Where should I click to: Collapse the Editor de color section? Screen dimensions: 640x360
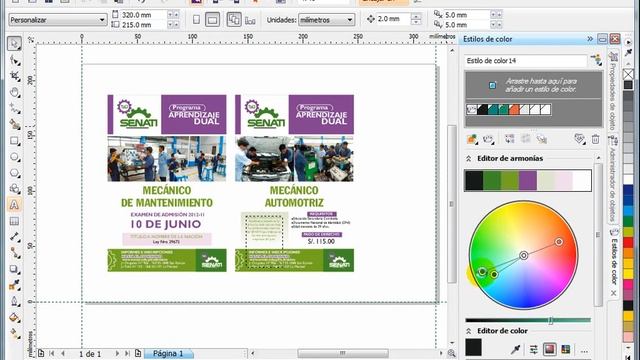coord(469,331)
